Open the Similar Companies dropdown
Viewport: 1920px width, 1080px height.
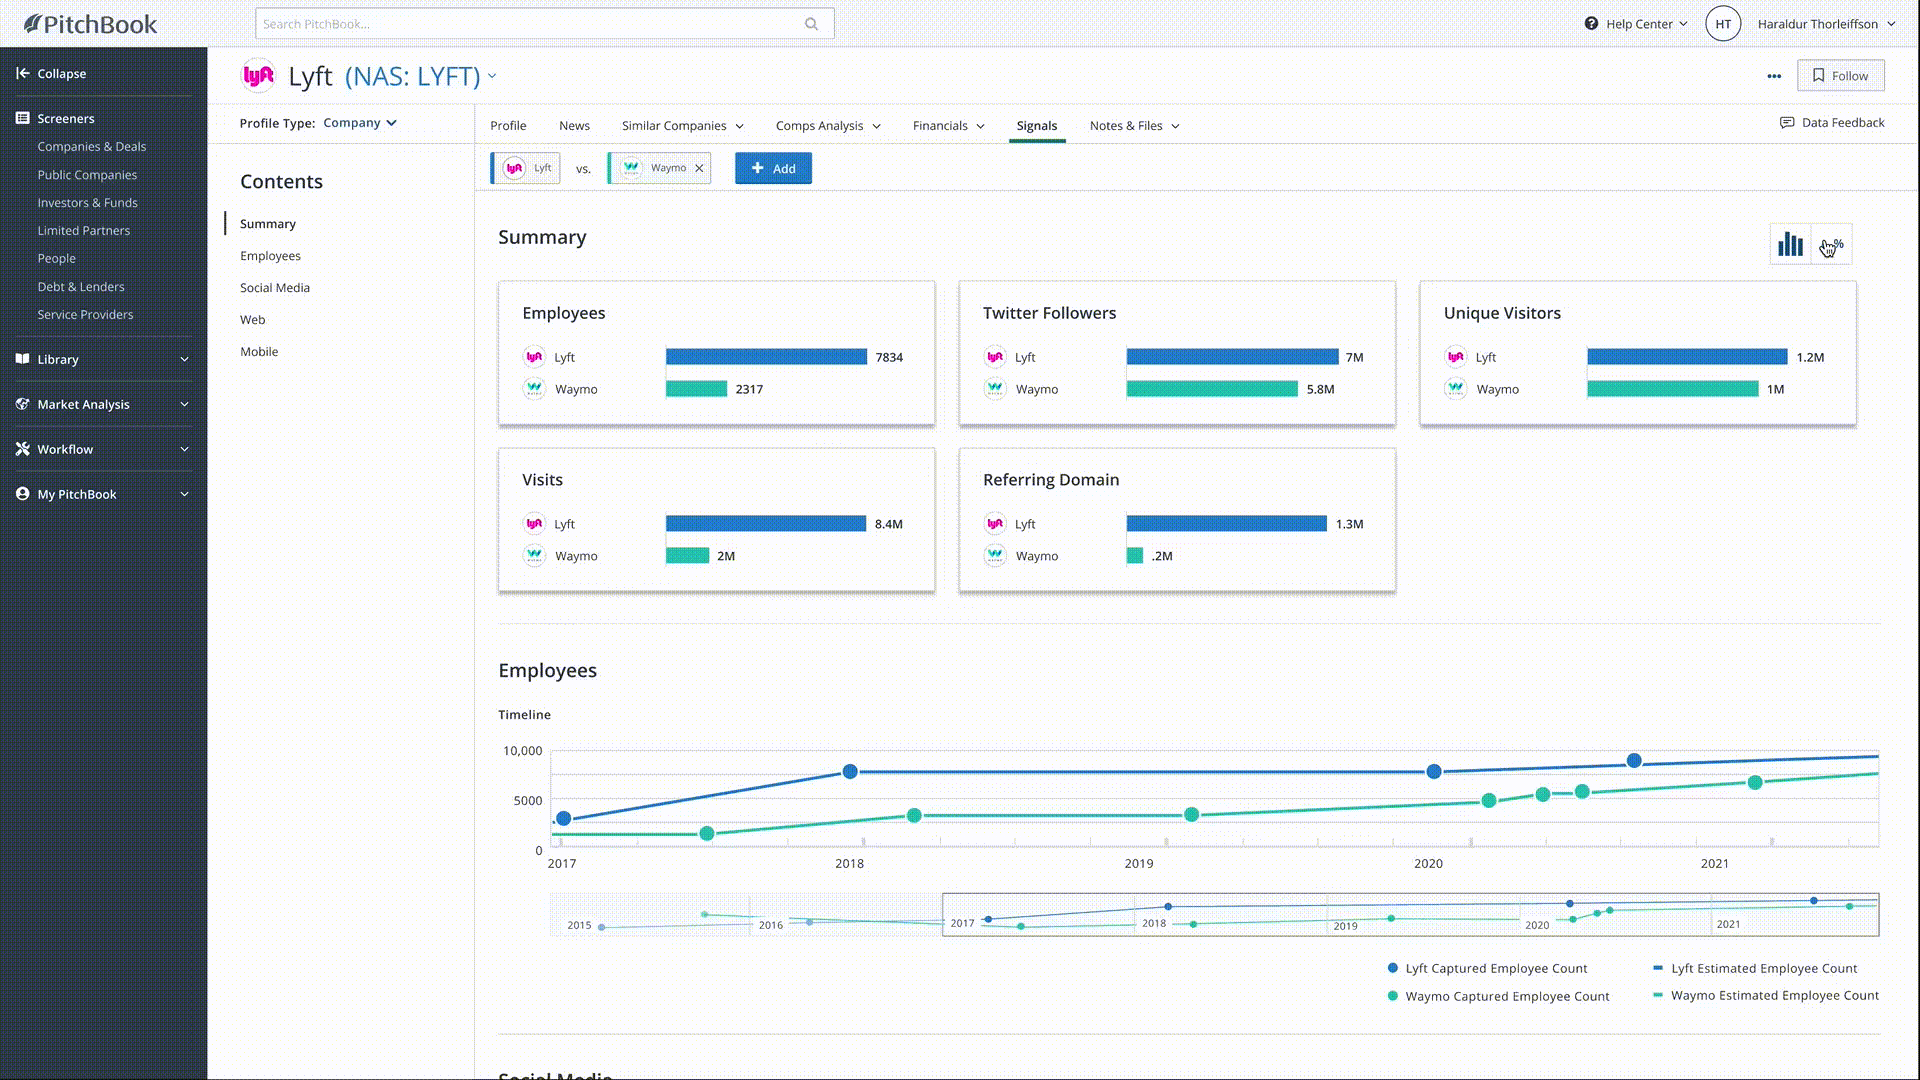pos(682,126)
